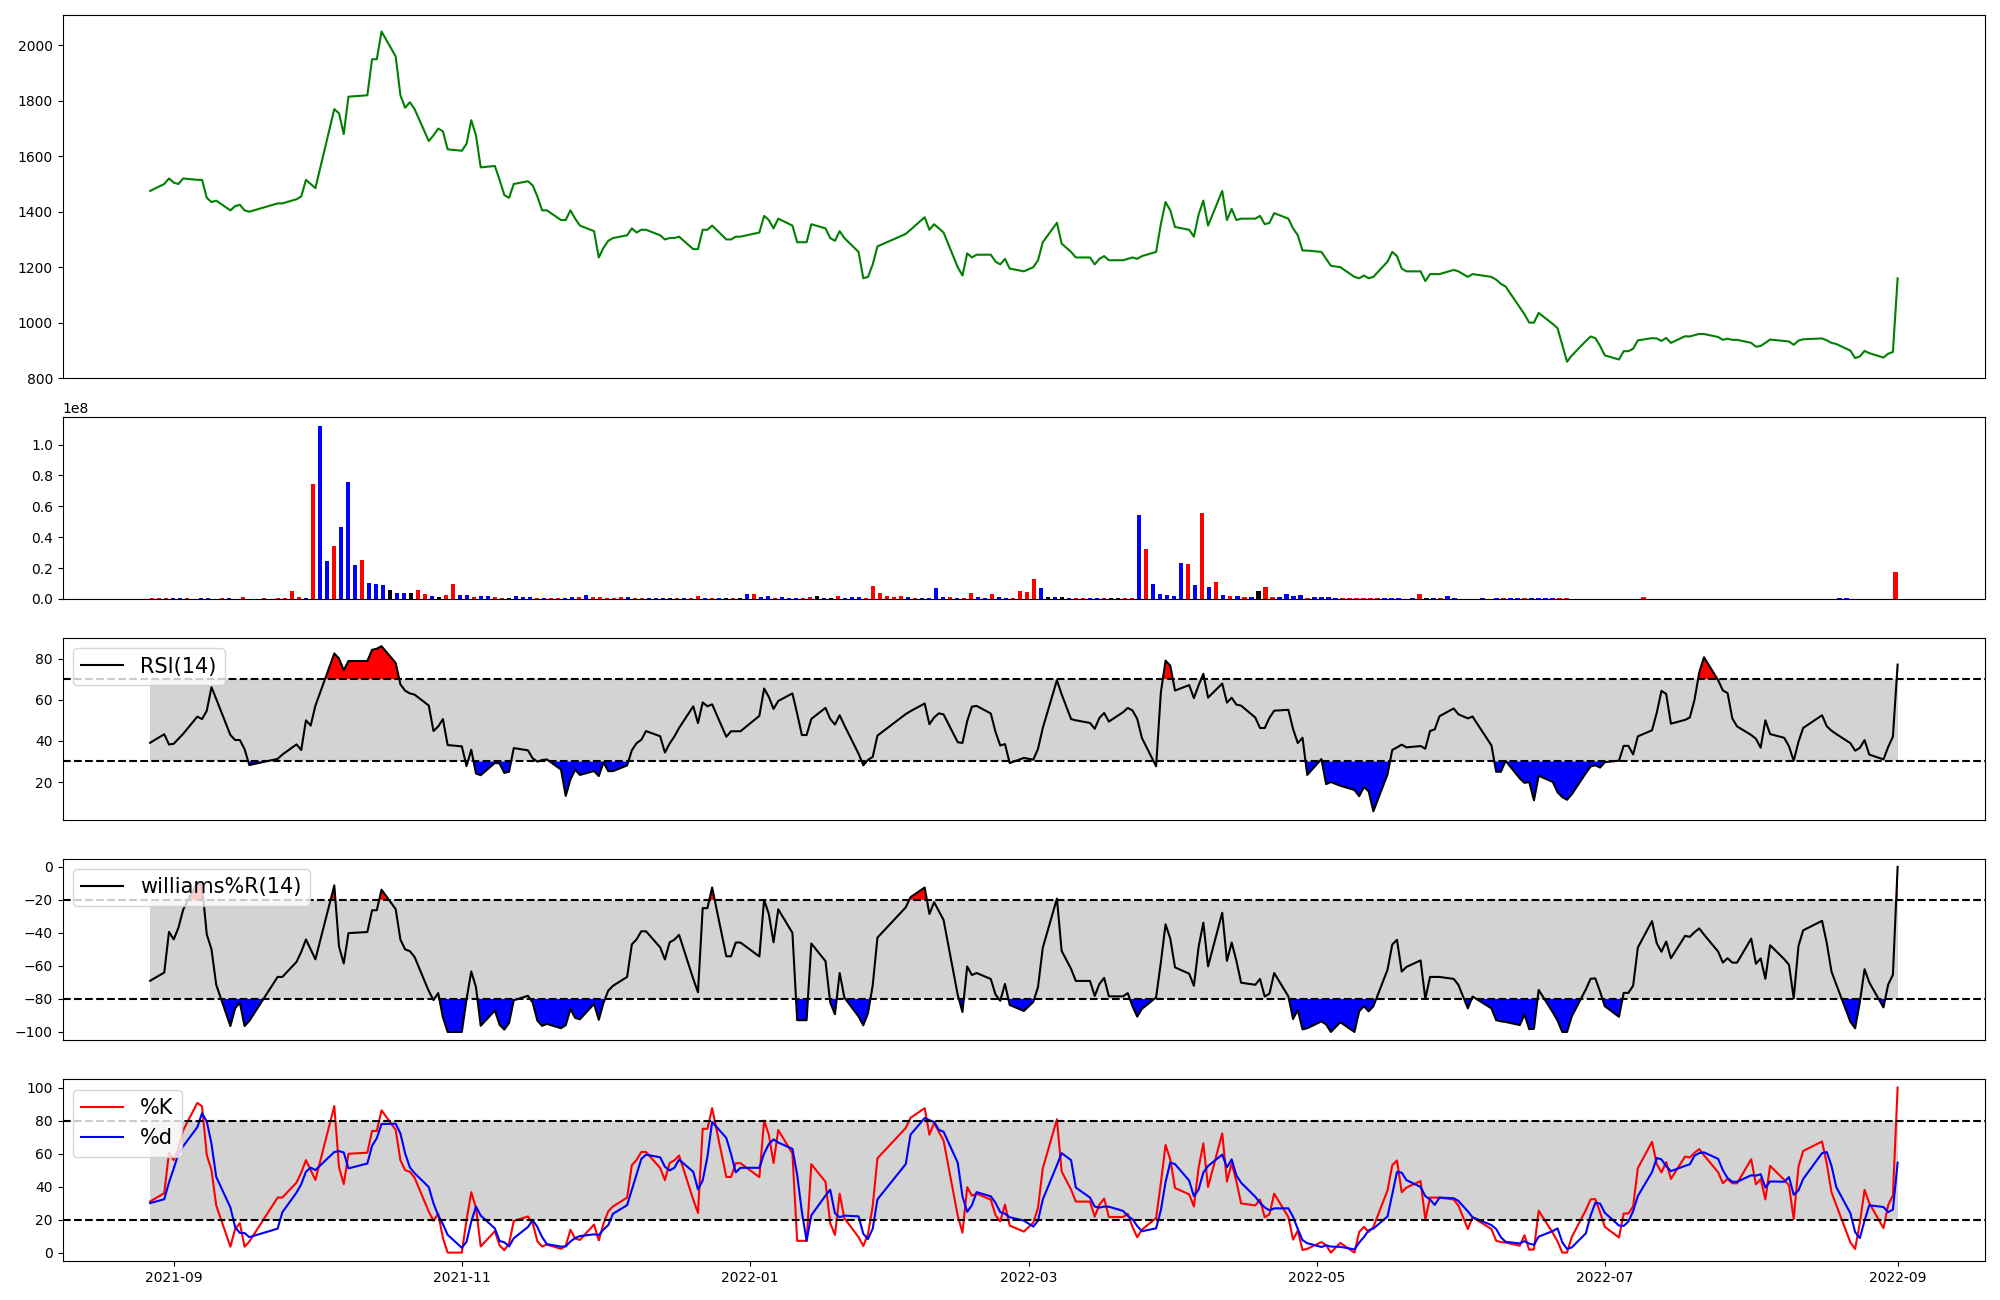Click the blue %d legend line sample
Viewport: 2000px width, 1300px height.
pyautogui.click(x=102, y=1137)
